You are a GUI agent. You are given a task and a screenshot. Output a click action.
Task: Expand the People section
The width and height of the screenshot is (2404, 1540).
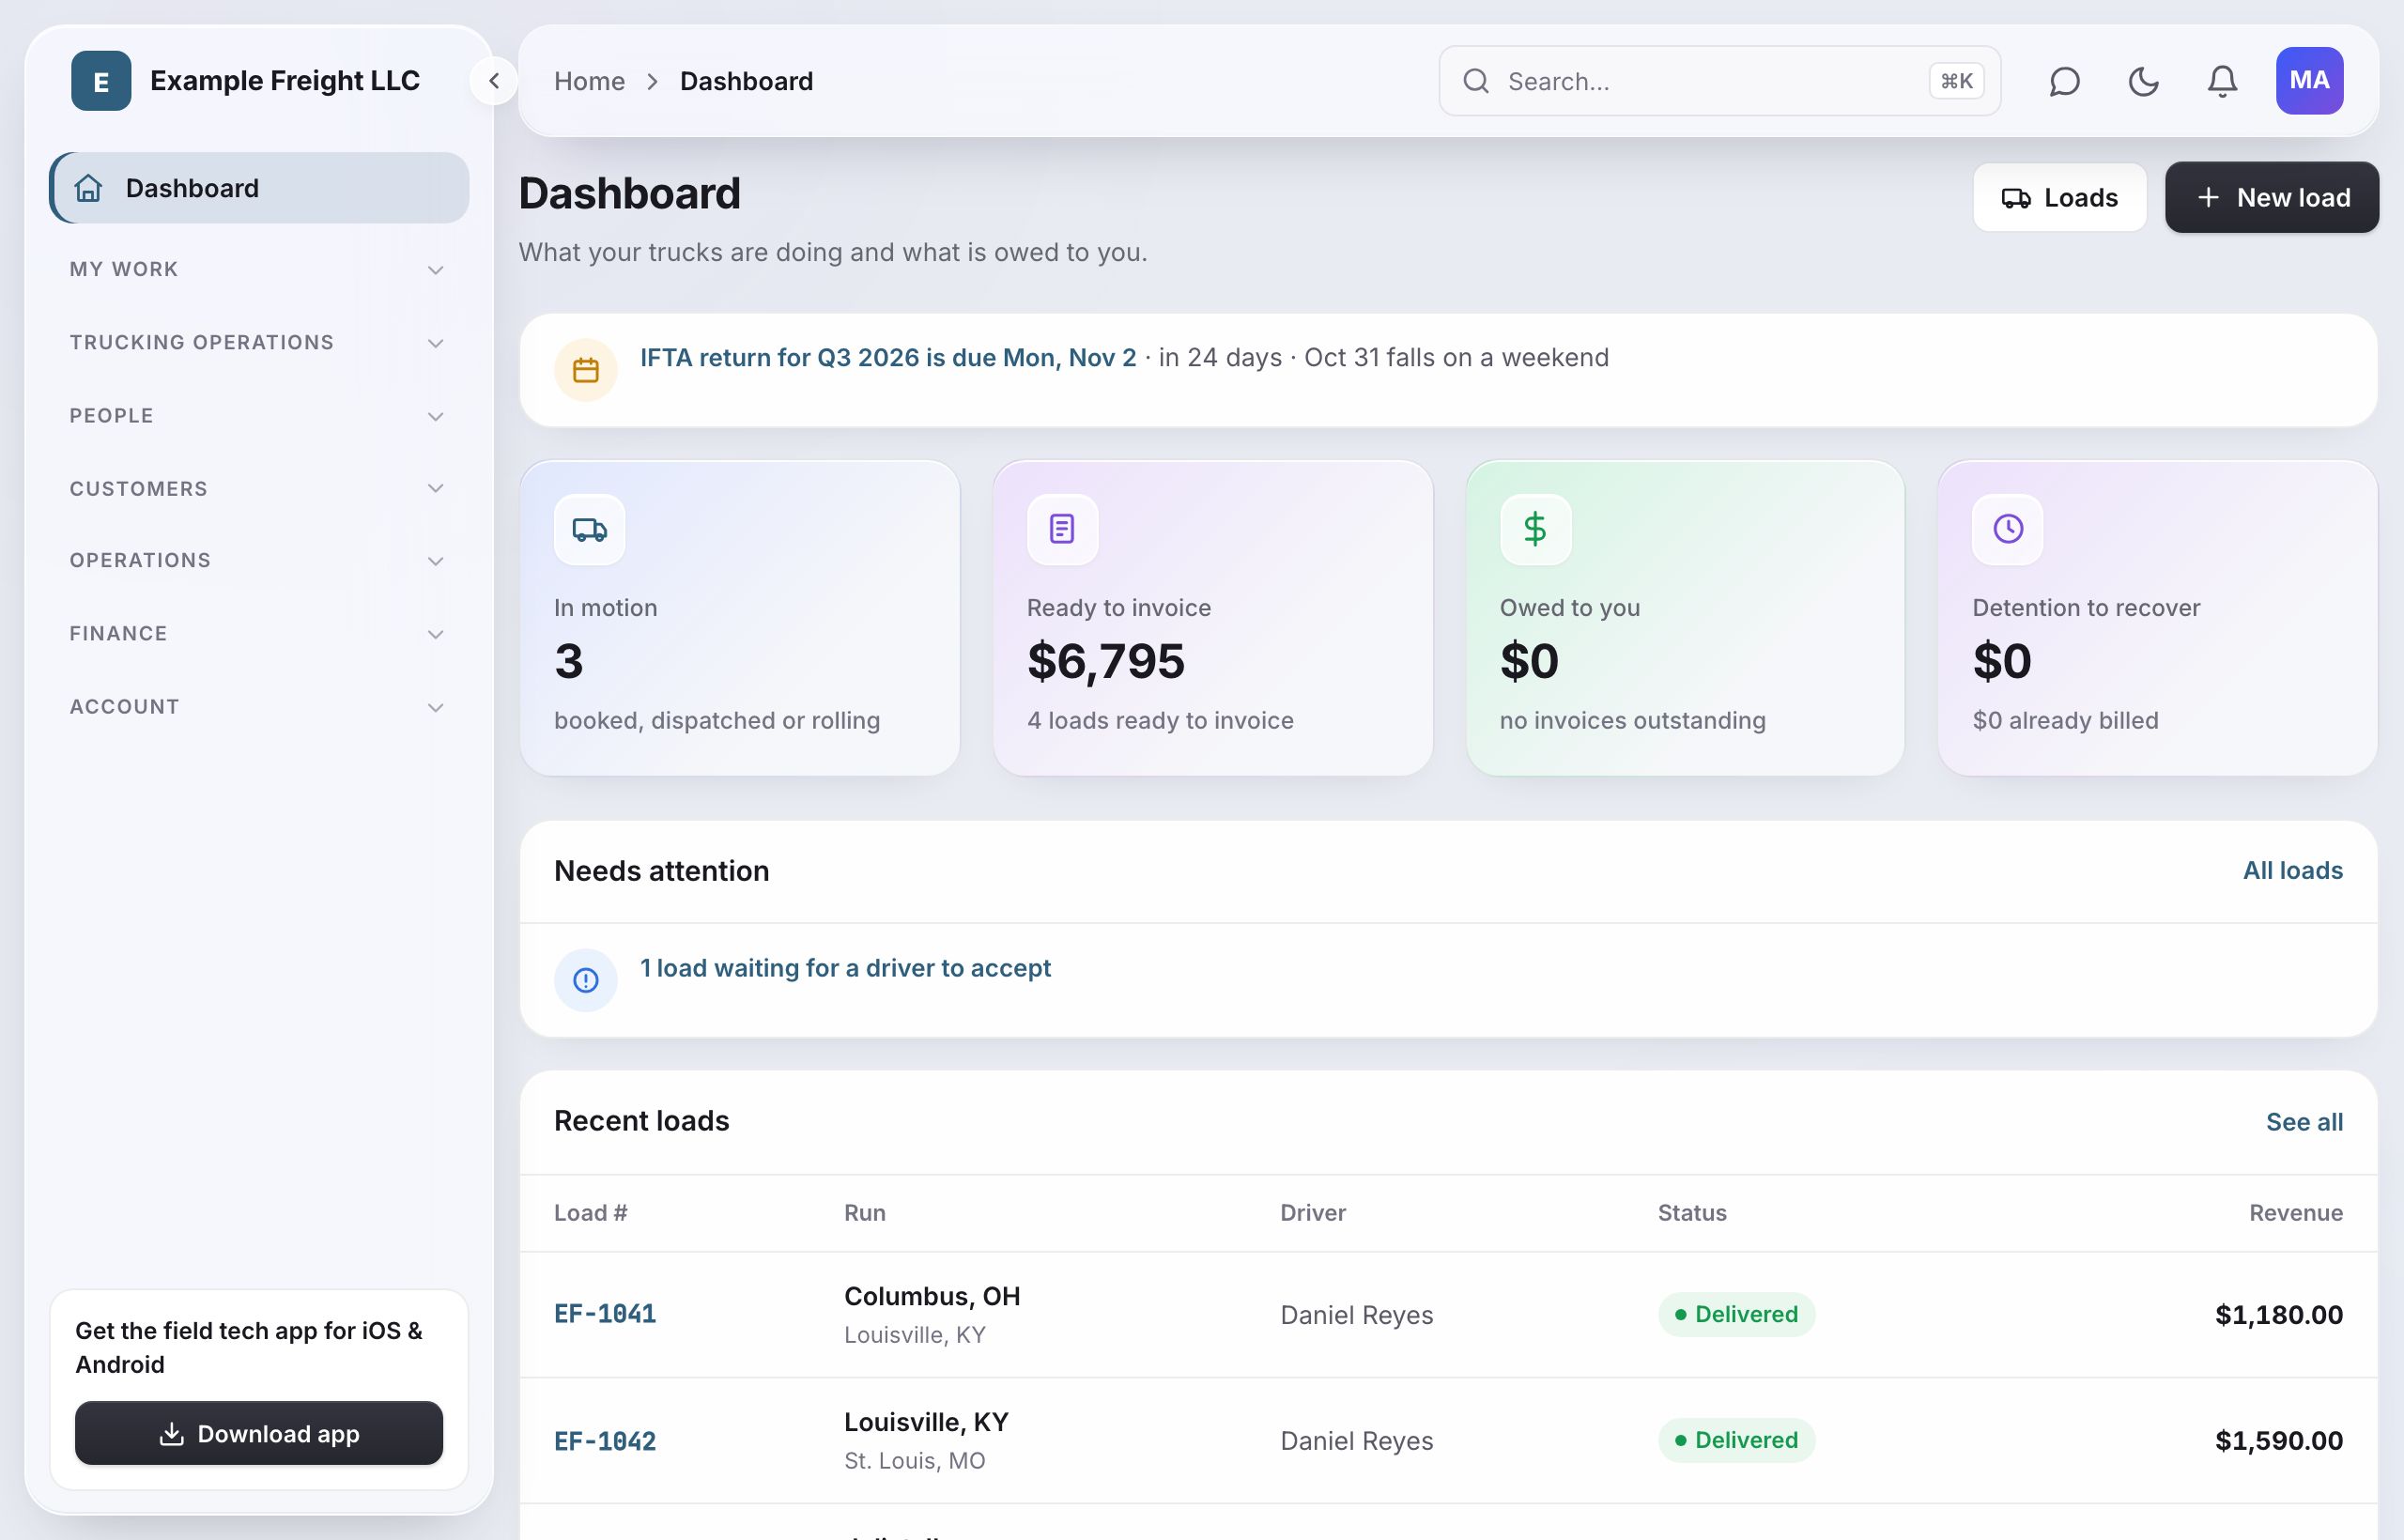(258, 415)
